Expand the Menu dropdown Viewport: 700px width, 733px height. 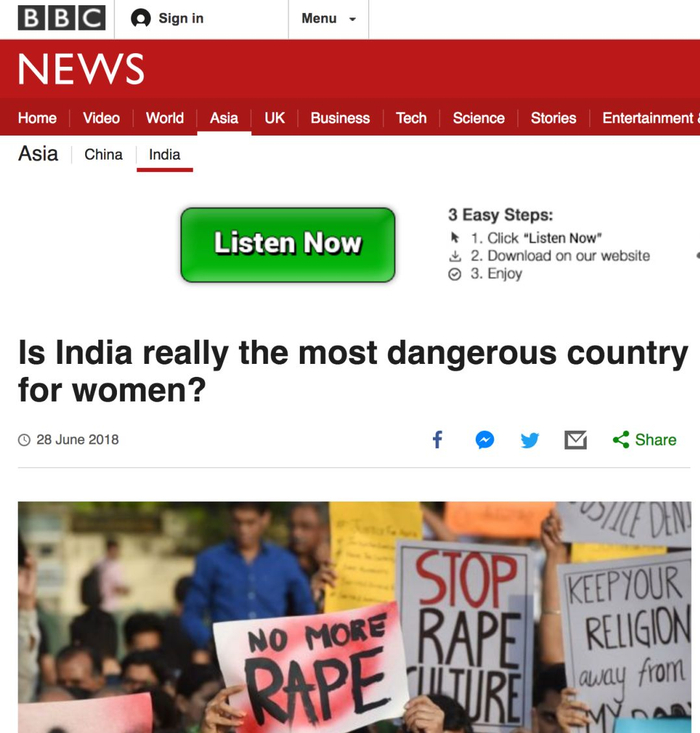pos(329,19)
